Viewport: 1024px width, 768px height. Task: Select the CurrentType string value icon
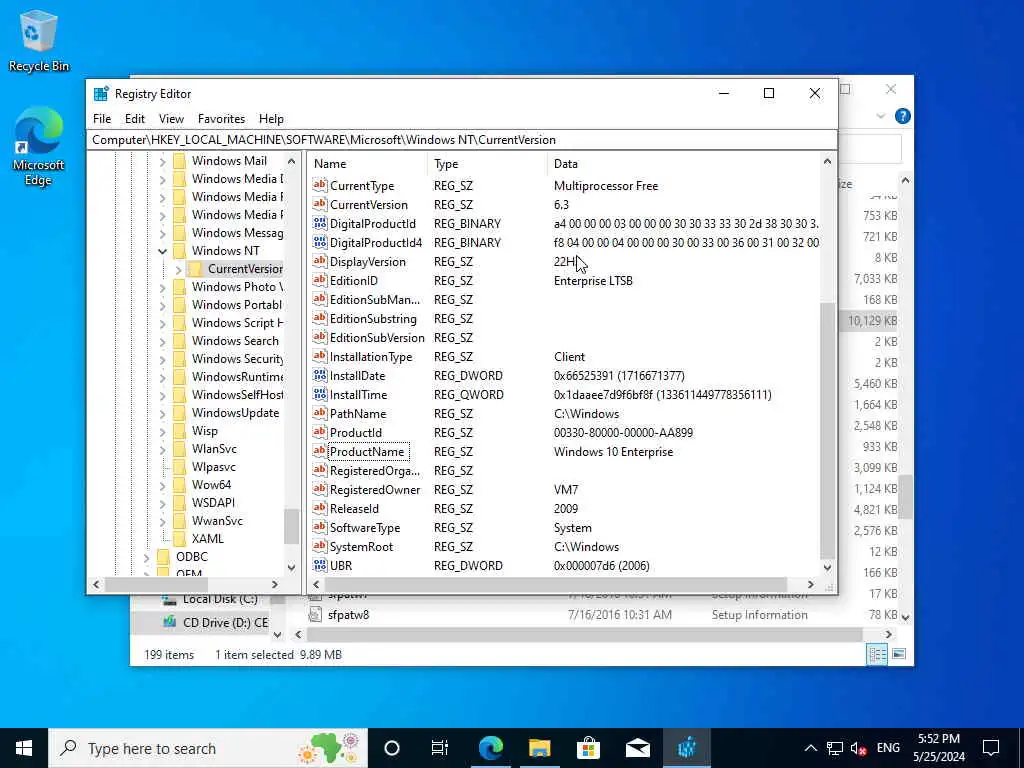click(319, 185)
